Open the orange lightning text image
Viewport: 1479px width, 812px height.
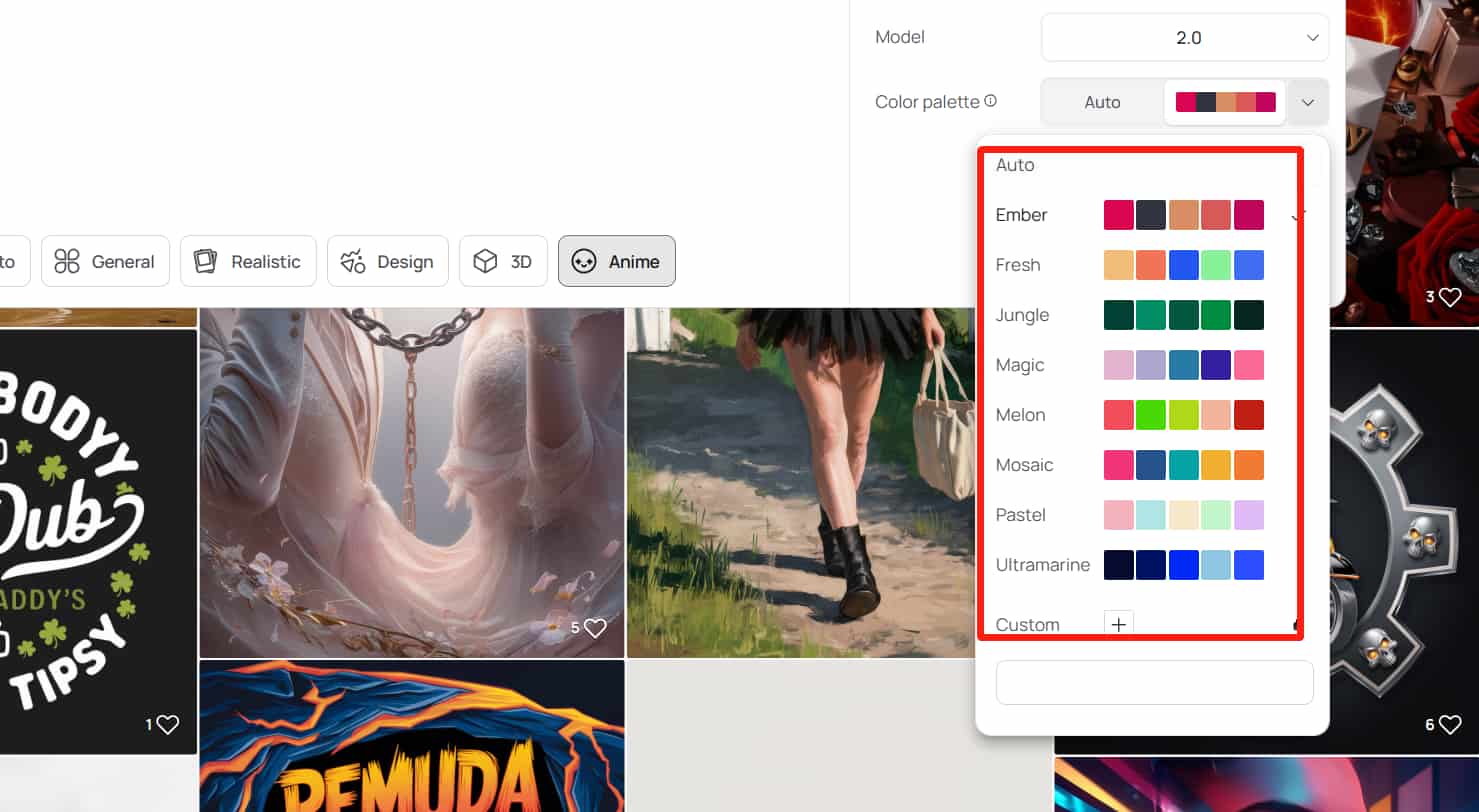(x=411, y=736)
